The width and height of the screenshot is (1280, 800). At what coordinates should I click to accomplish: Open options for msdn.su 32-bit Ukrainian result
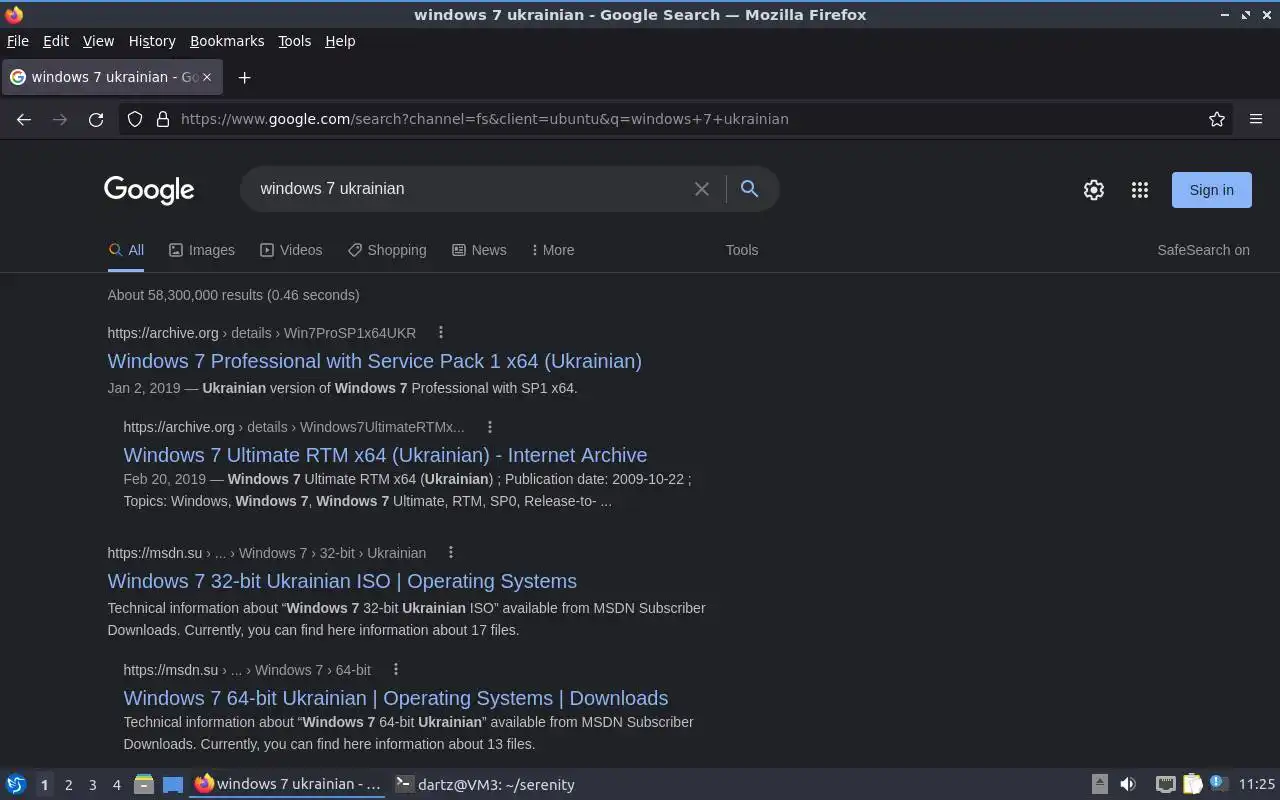451,553
